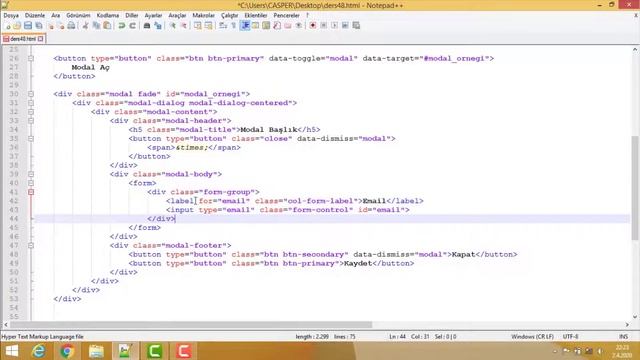Open the Pencereler menu
The image size is (640, 360).
[286, 16]
